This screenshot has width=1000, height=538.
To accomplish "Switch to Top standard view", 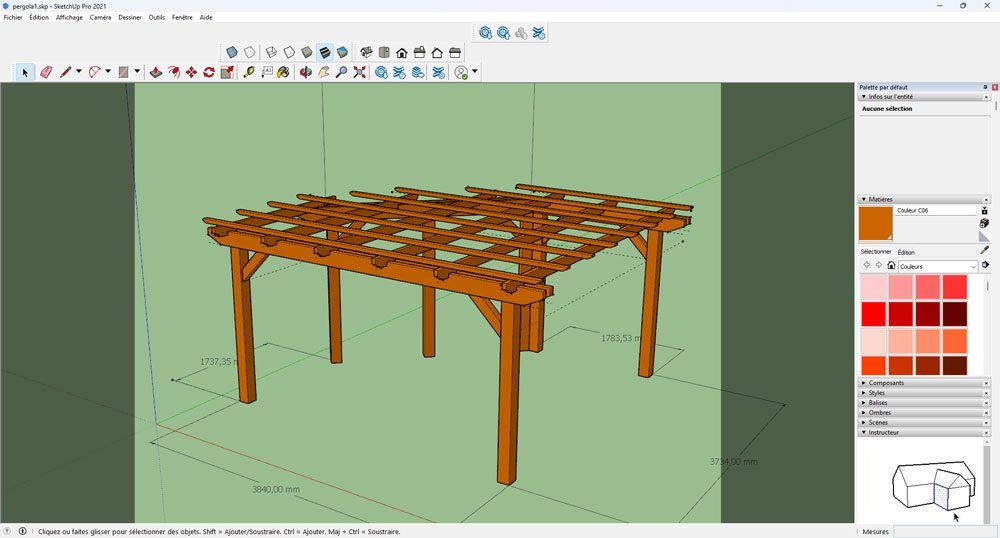I will tap(384, 52).
